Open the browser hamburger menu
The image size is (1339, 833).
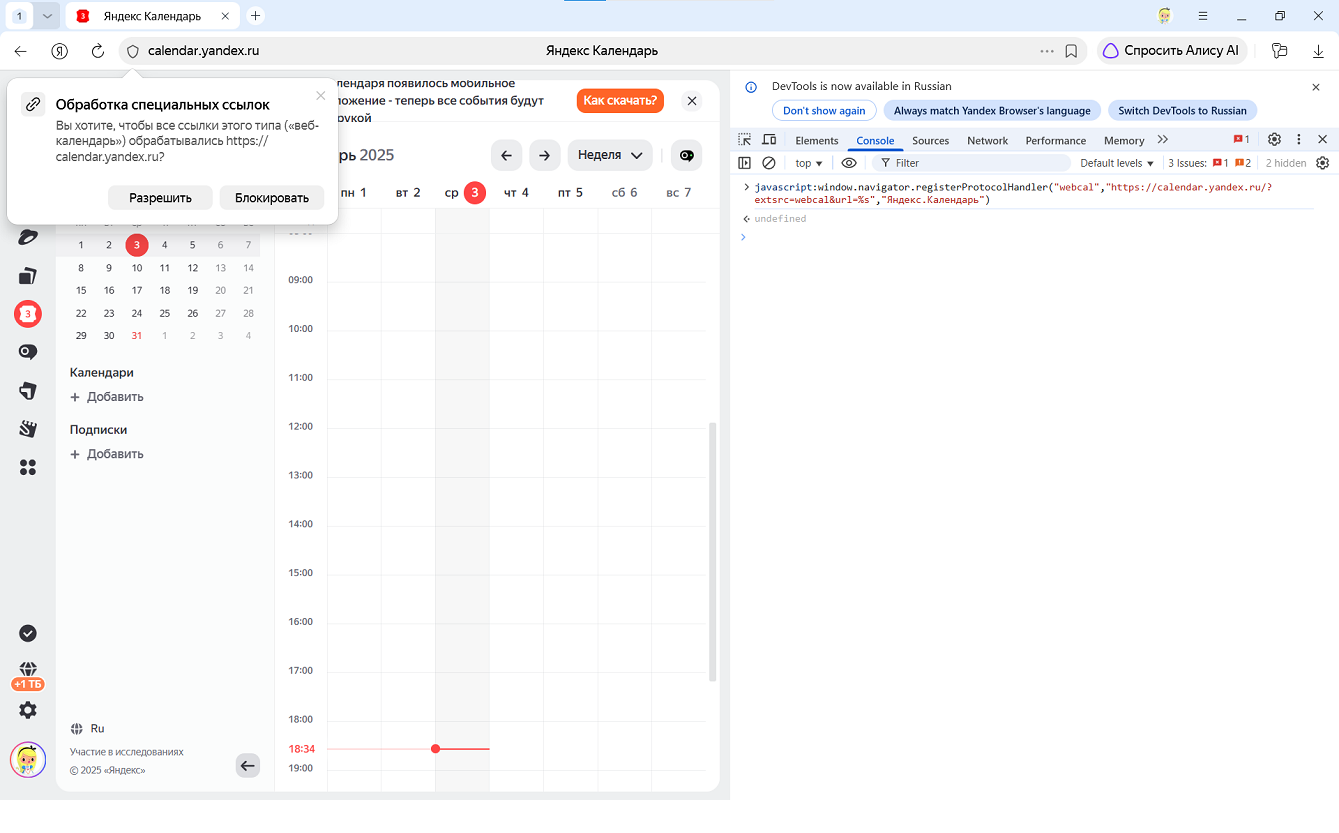point(1203,16)
